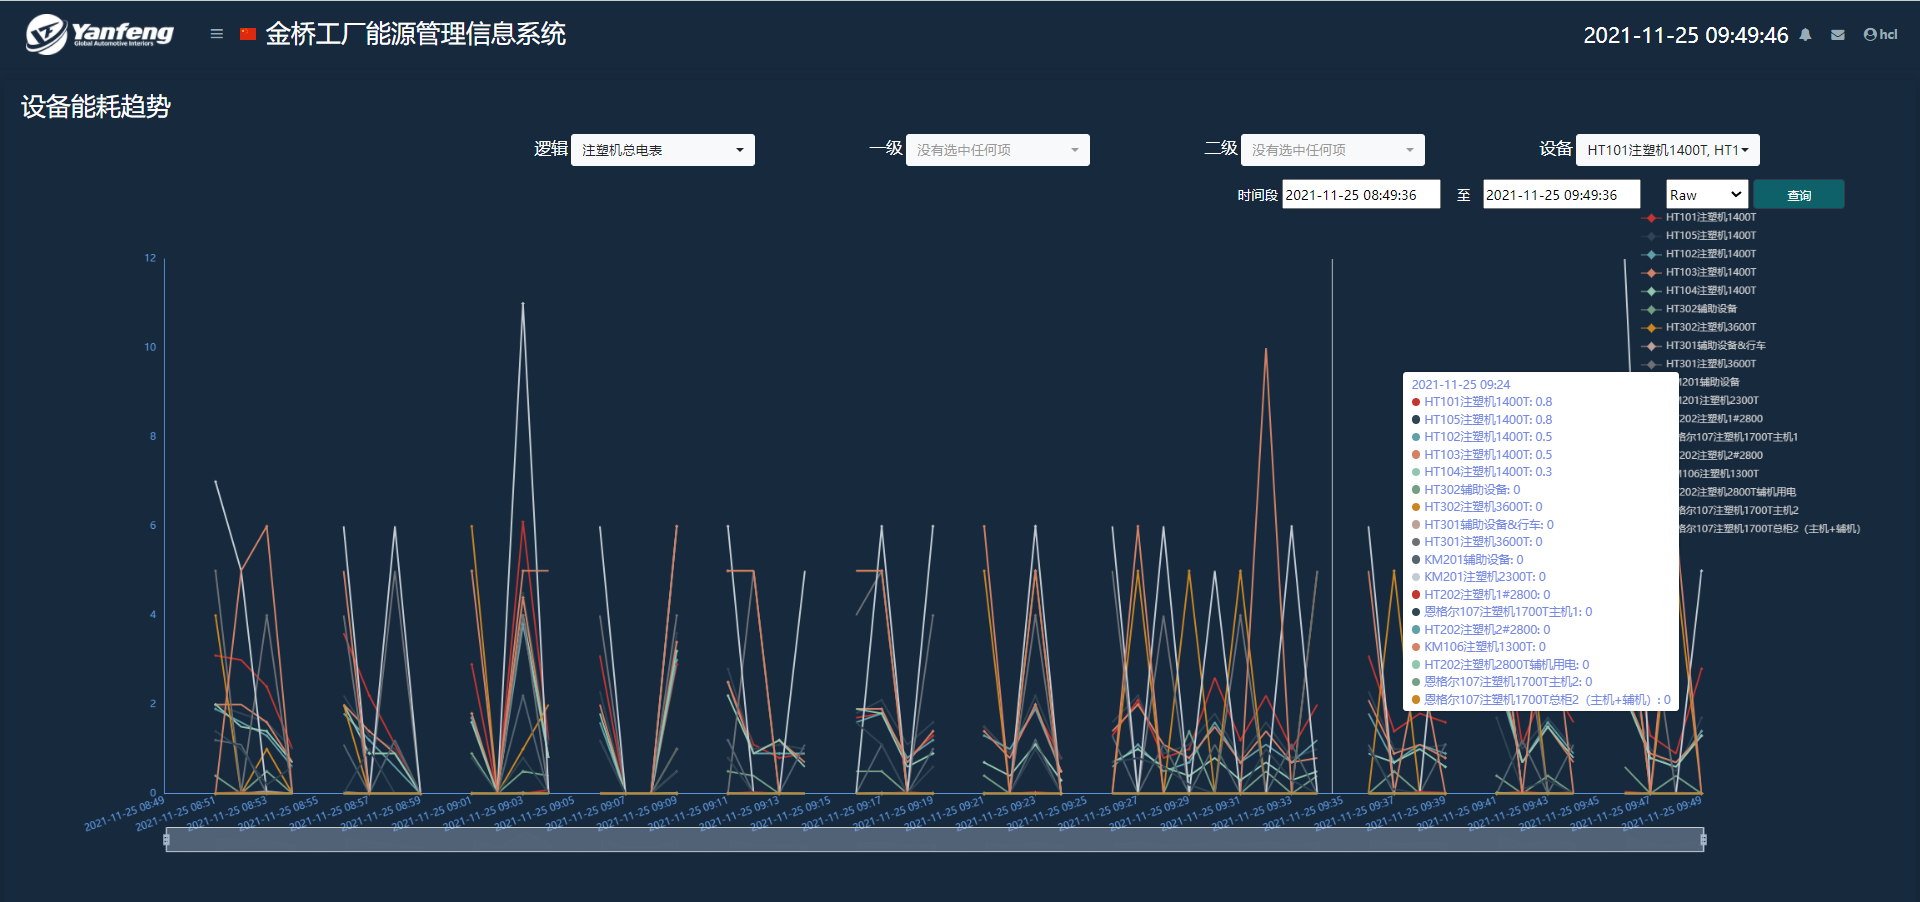Click x-axis label 2021-11-25 08:49
Image resolution: width=1920 pixels, height=902 pixels.
click(x=124, y=814)
